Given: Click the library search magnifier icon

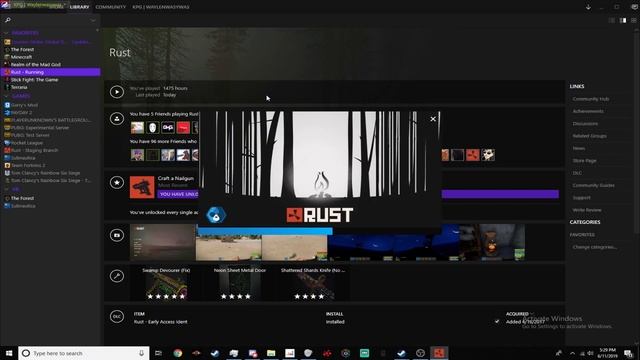Looking at the screenshot, I should point(8,20).
